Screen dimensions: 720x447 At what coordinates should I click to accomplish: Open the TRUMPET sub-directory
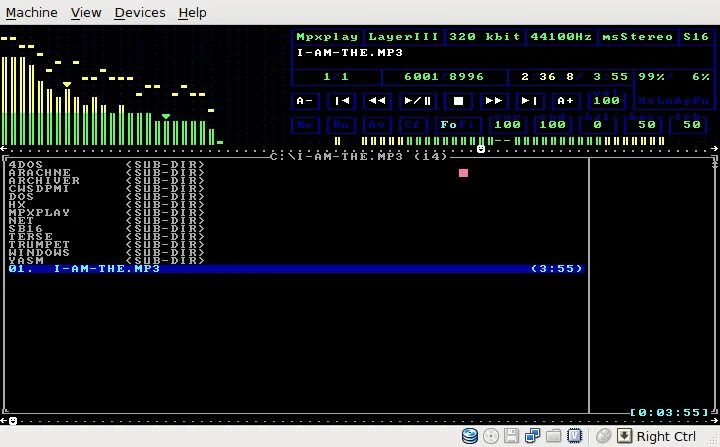pyautogui.click(x=107, y=244)
